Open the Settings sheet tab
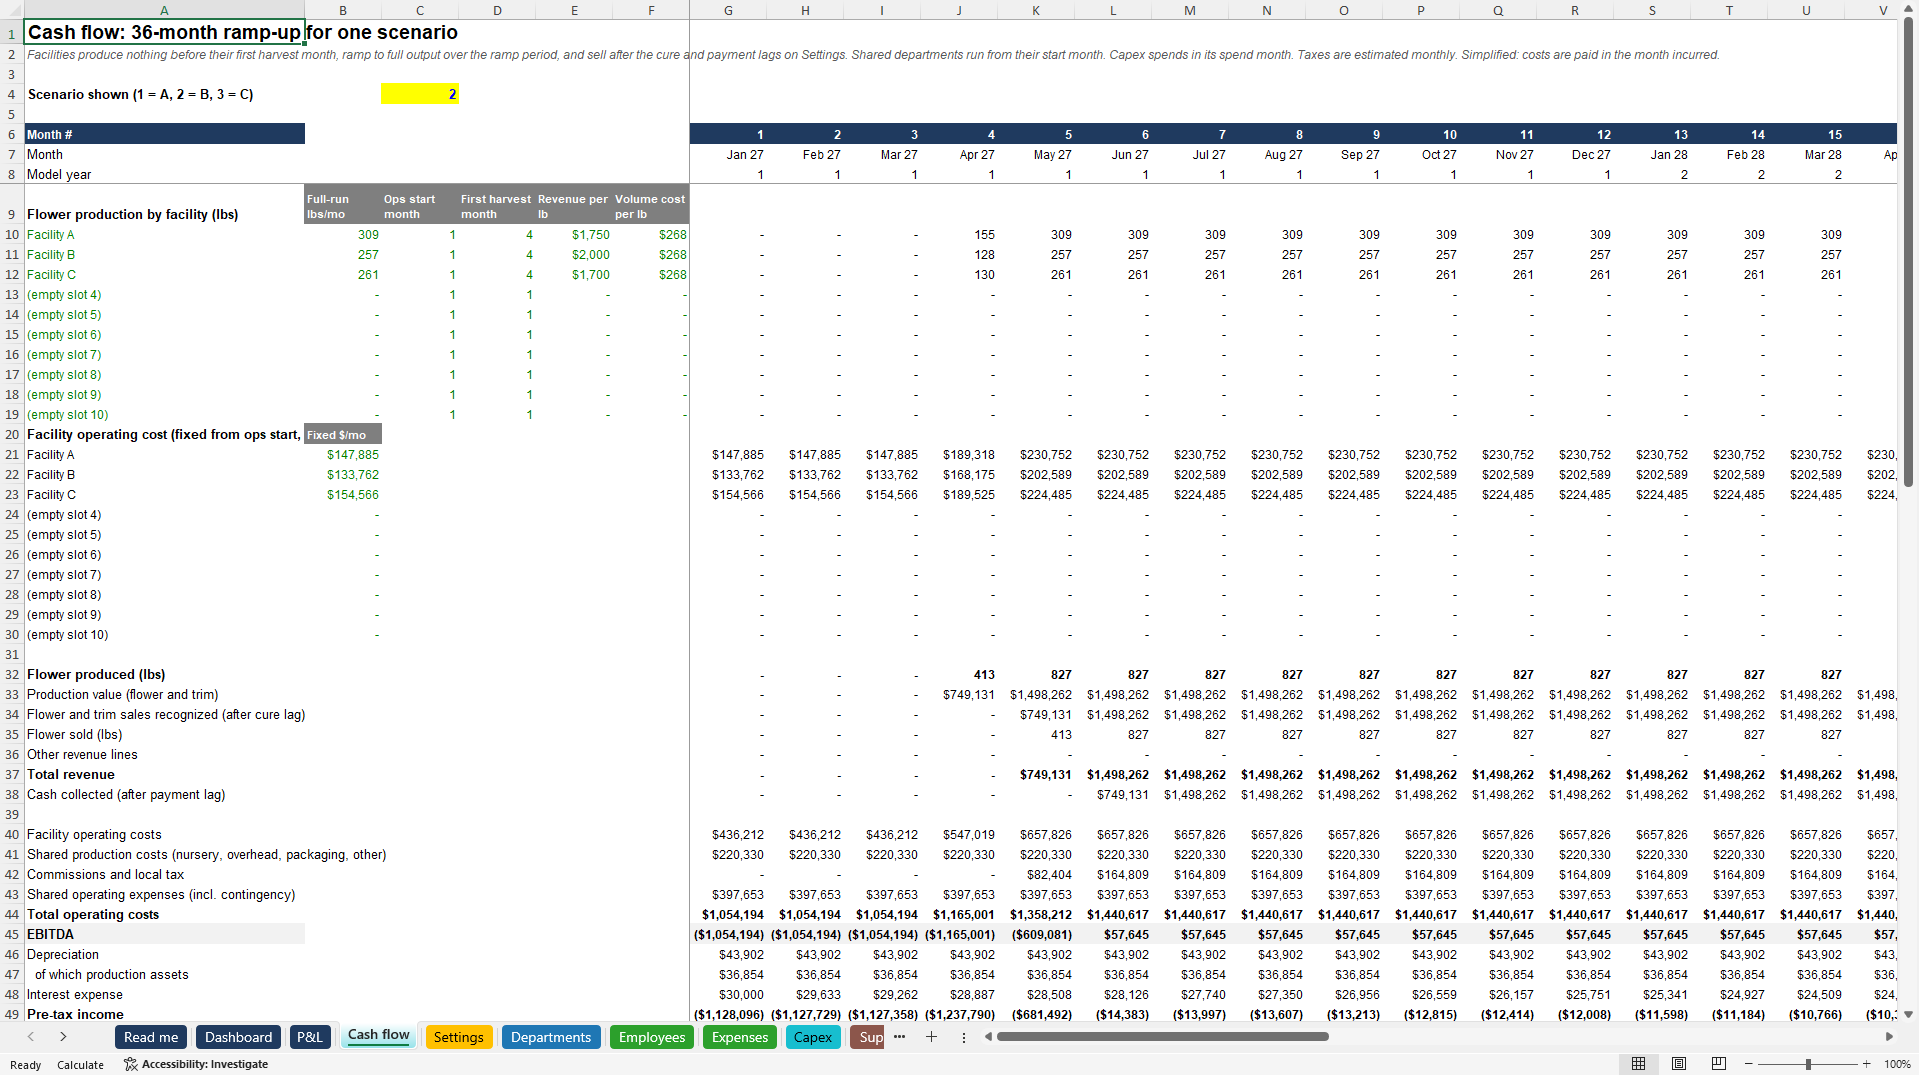 (x=459, y=1037)
